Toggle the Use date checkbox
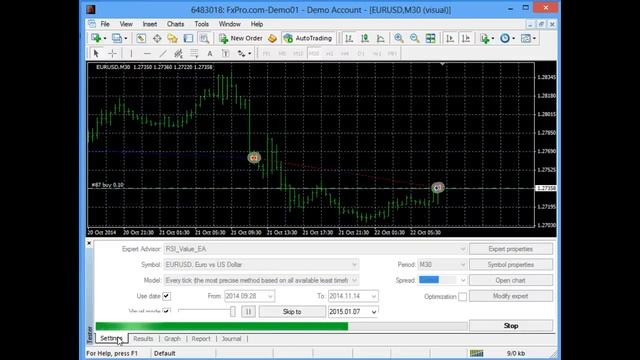The width and height of the screenshot is (640, 360). coord(167,296)
